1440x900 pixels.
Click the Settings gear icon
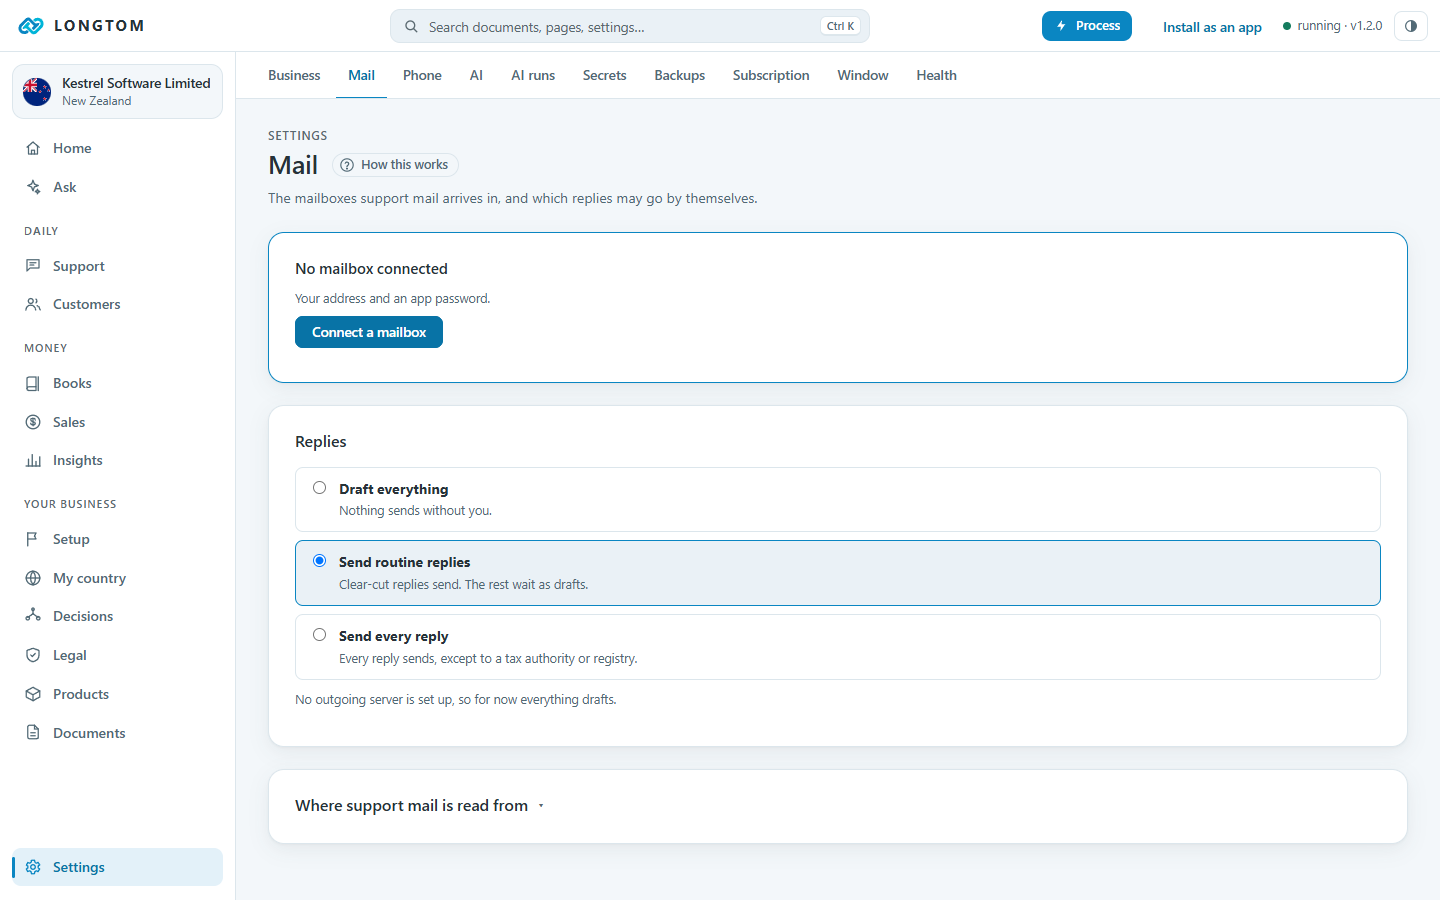point(33,867)
